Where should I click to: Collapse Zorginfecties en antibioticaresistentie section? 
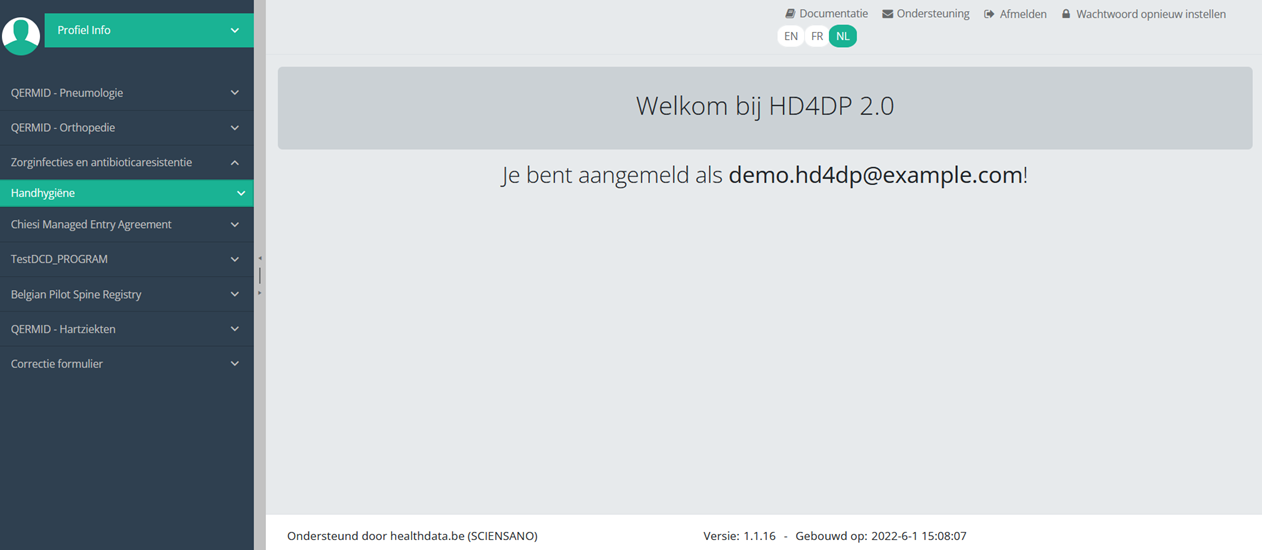[x=235, y=162]
